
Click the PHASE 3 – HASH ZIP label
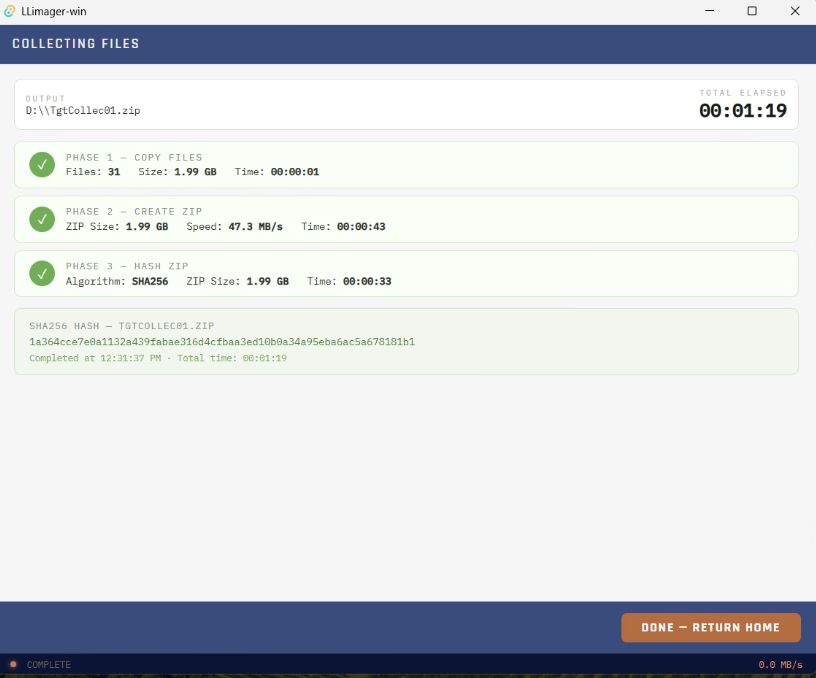tap(127, 266)
